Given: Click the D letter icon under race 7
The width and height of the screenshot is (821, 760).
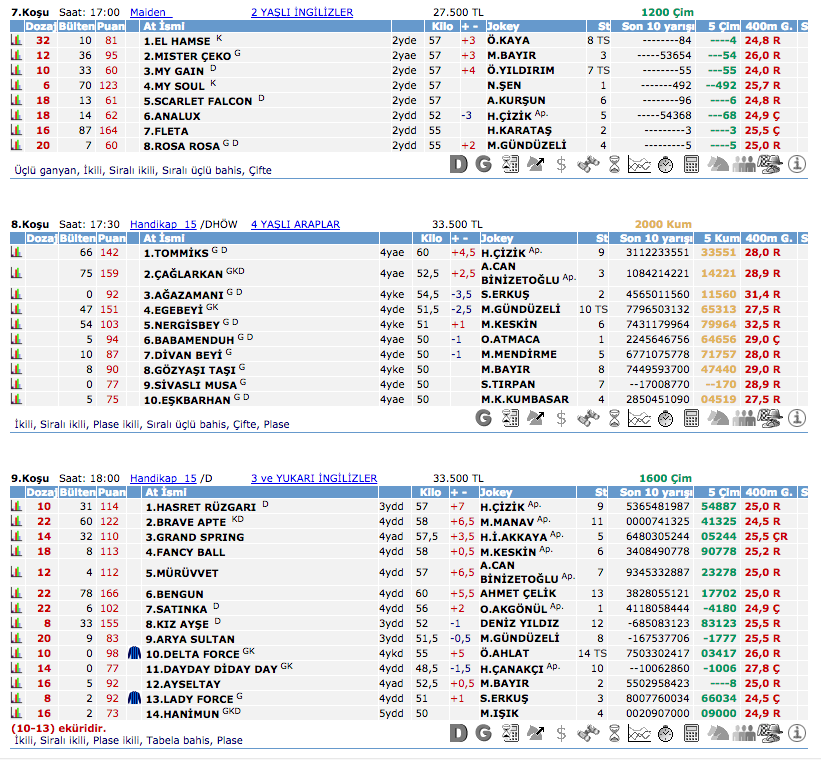Looking at the screenshot, I should (458, 164).
